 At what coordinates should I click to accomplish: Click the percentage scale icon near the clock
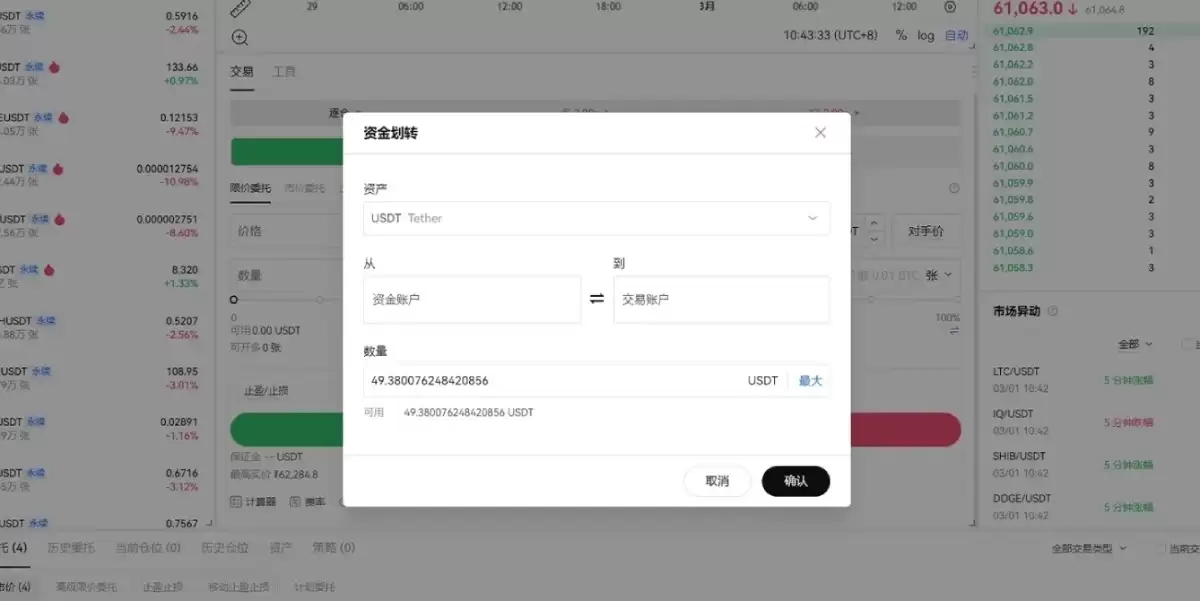click(900, 35)
